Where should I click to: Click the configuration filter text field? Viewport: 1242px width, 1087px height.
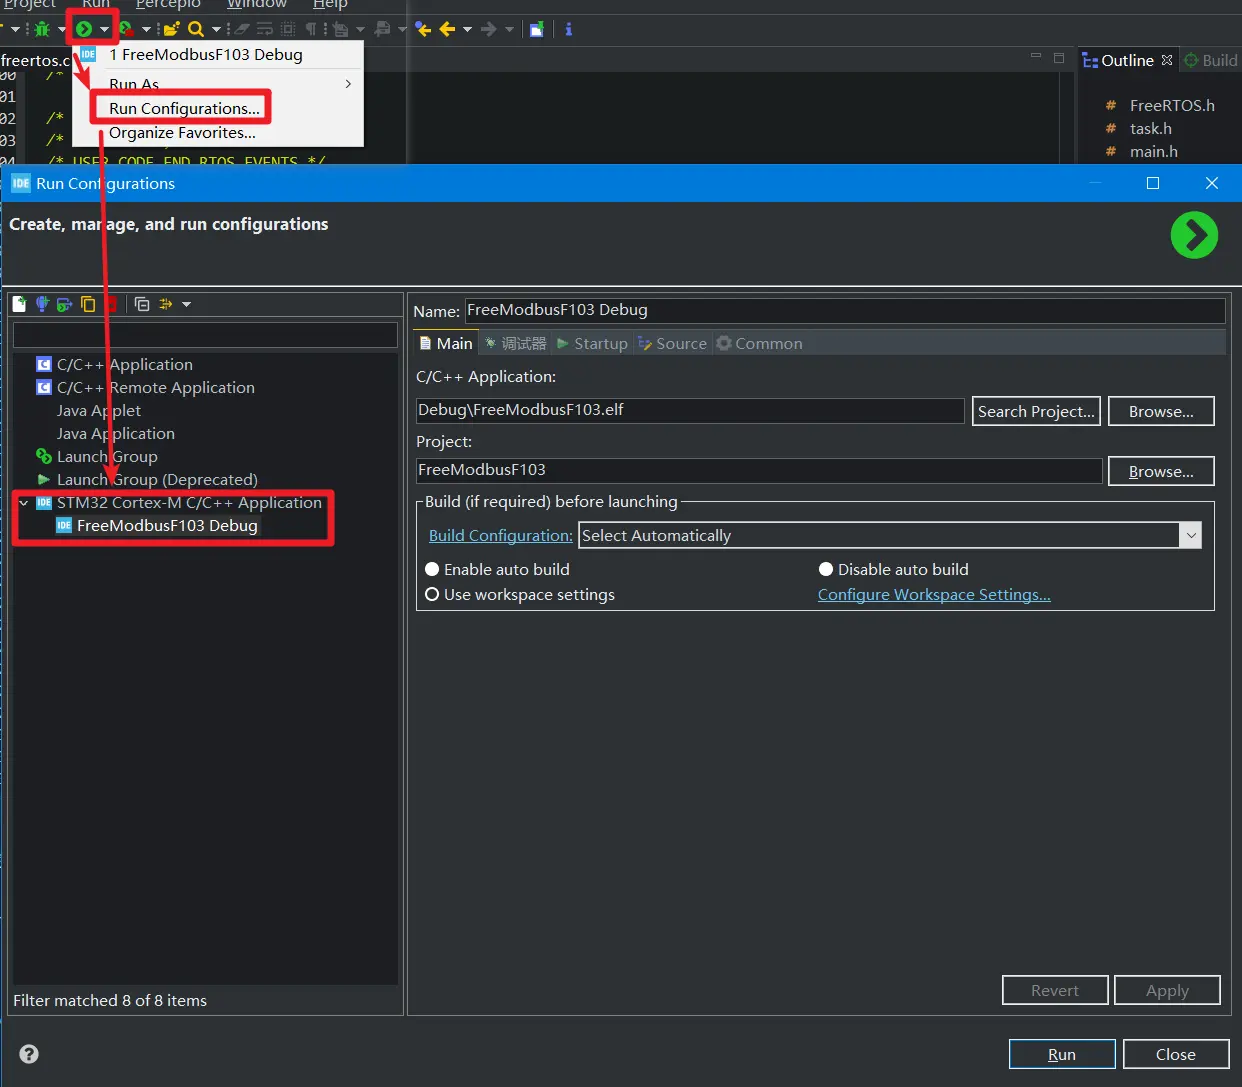tap(205, 334)
